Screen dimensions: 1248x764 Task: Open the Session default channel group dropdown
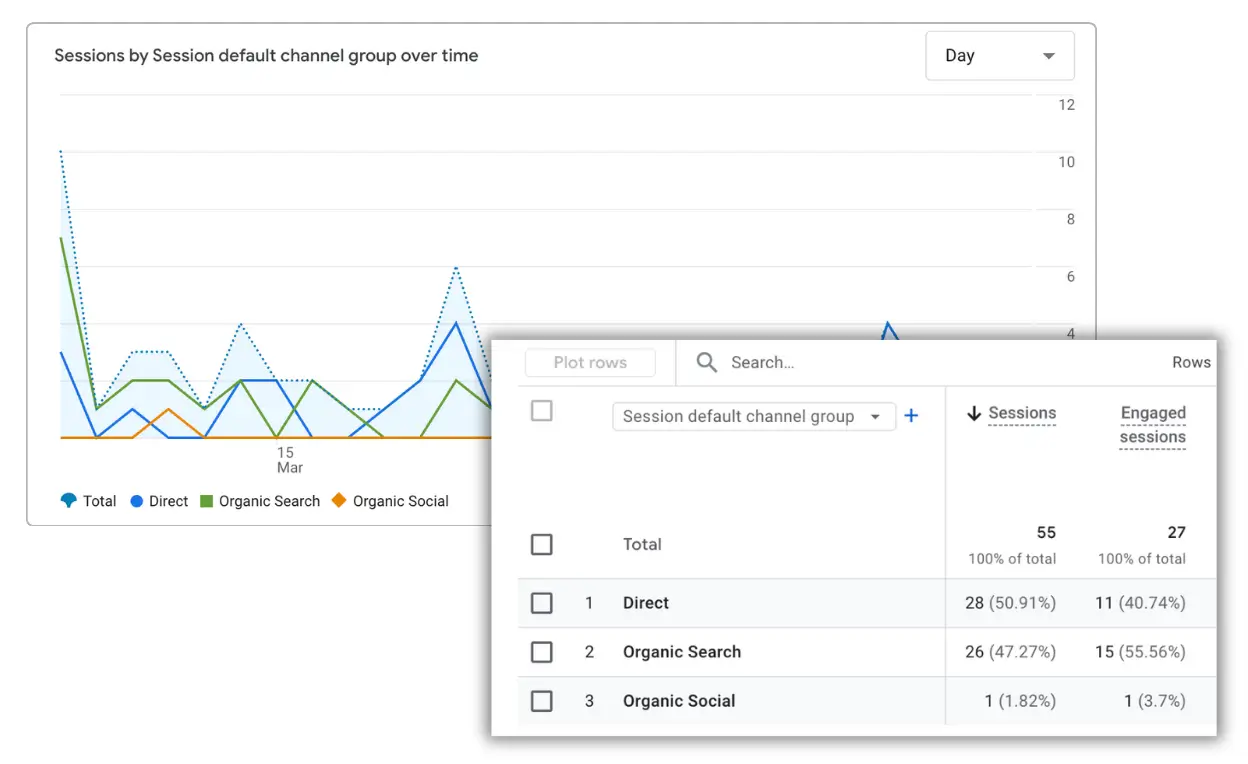click(x=753, y=416)
